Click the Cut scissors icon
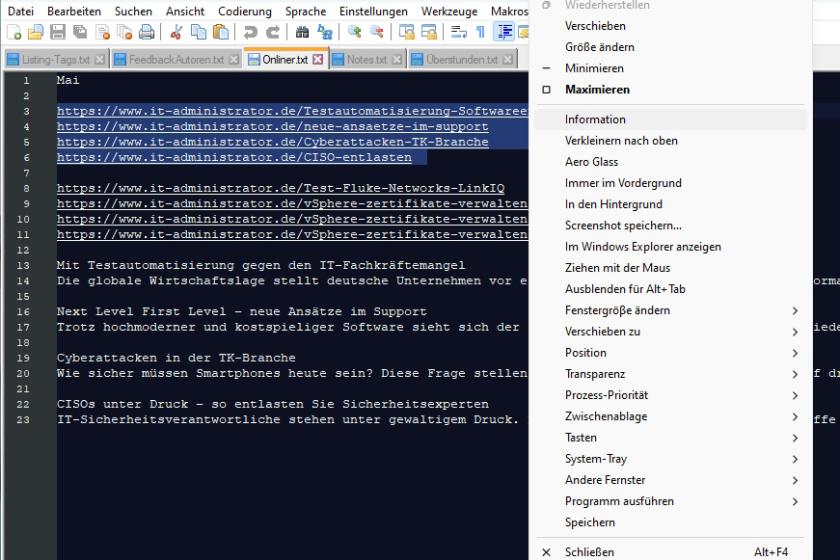Screen dimensions: 840x560 click(176, 32)
